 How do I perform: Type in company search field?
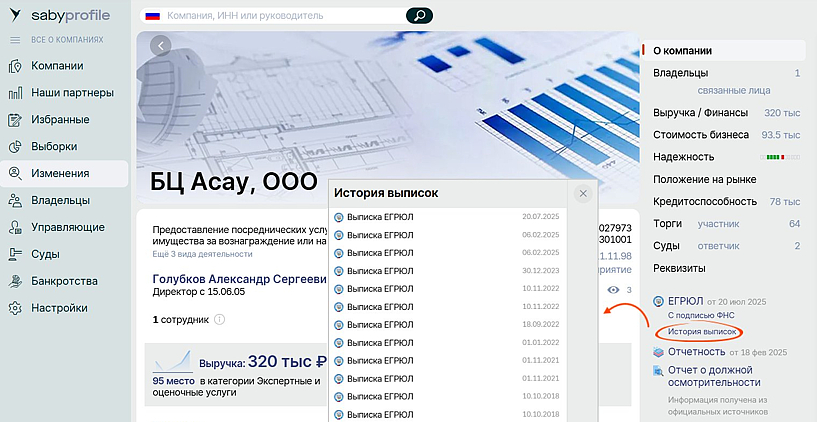280,16
